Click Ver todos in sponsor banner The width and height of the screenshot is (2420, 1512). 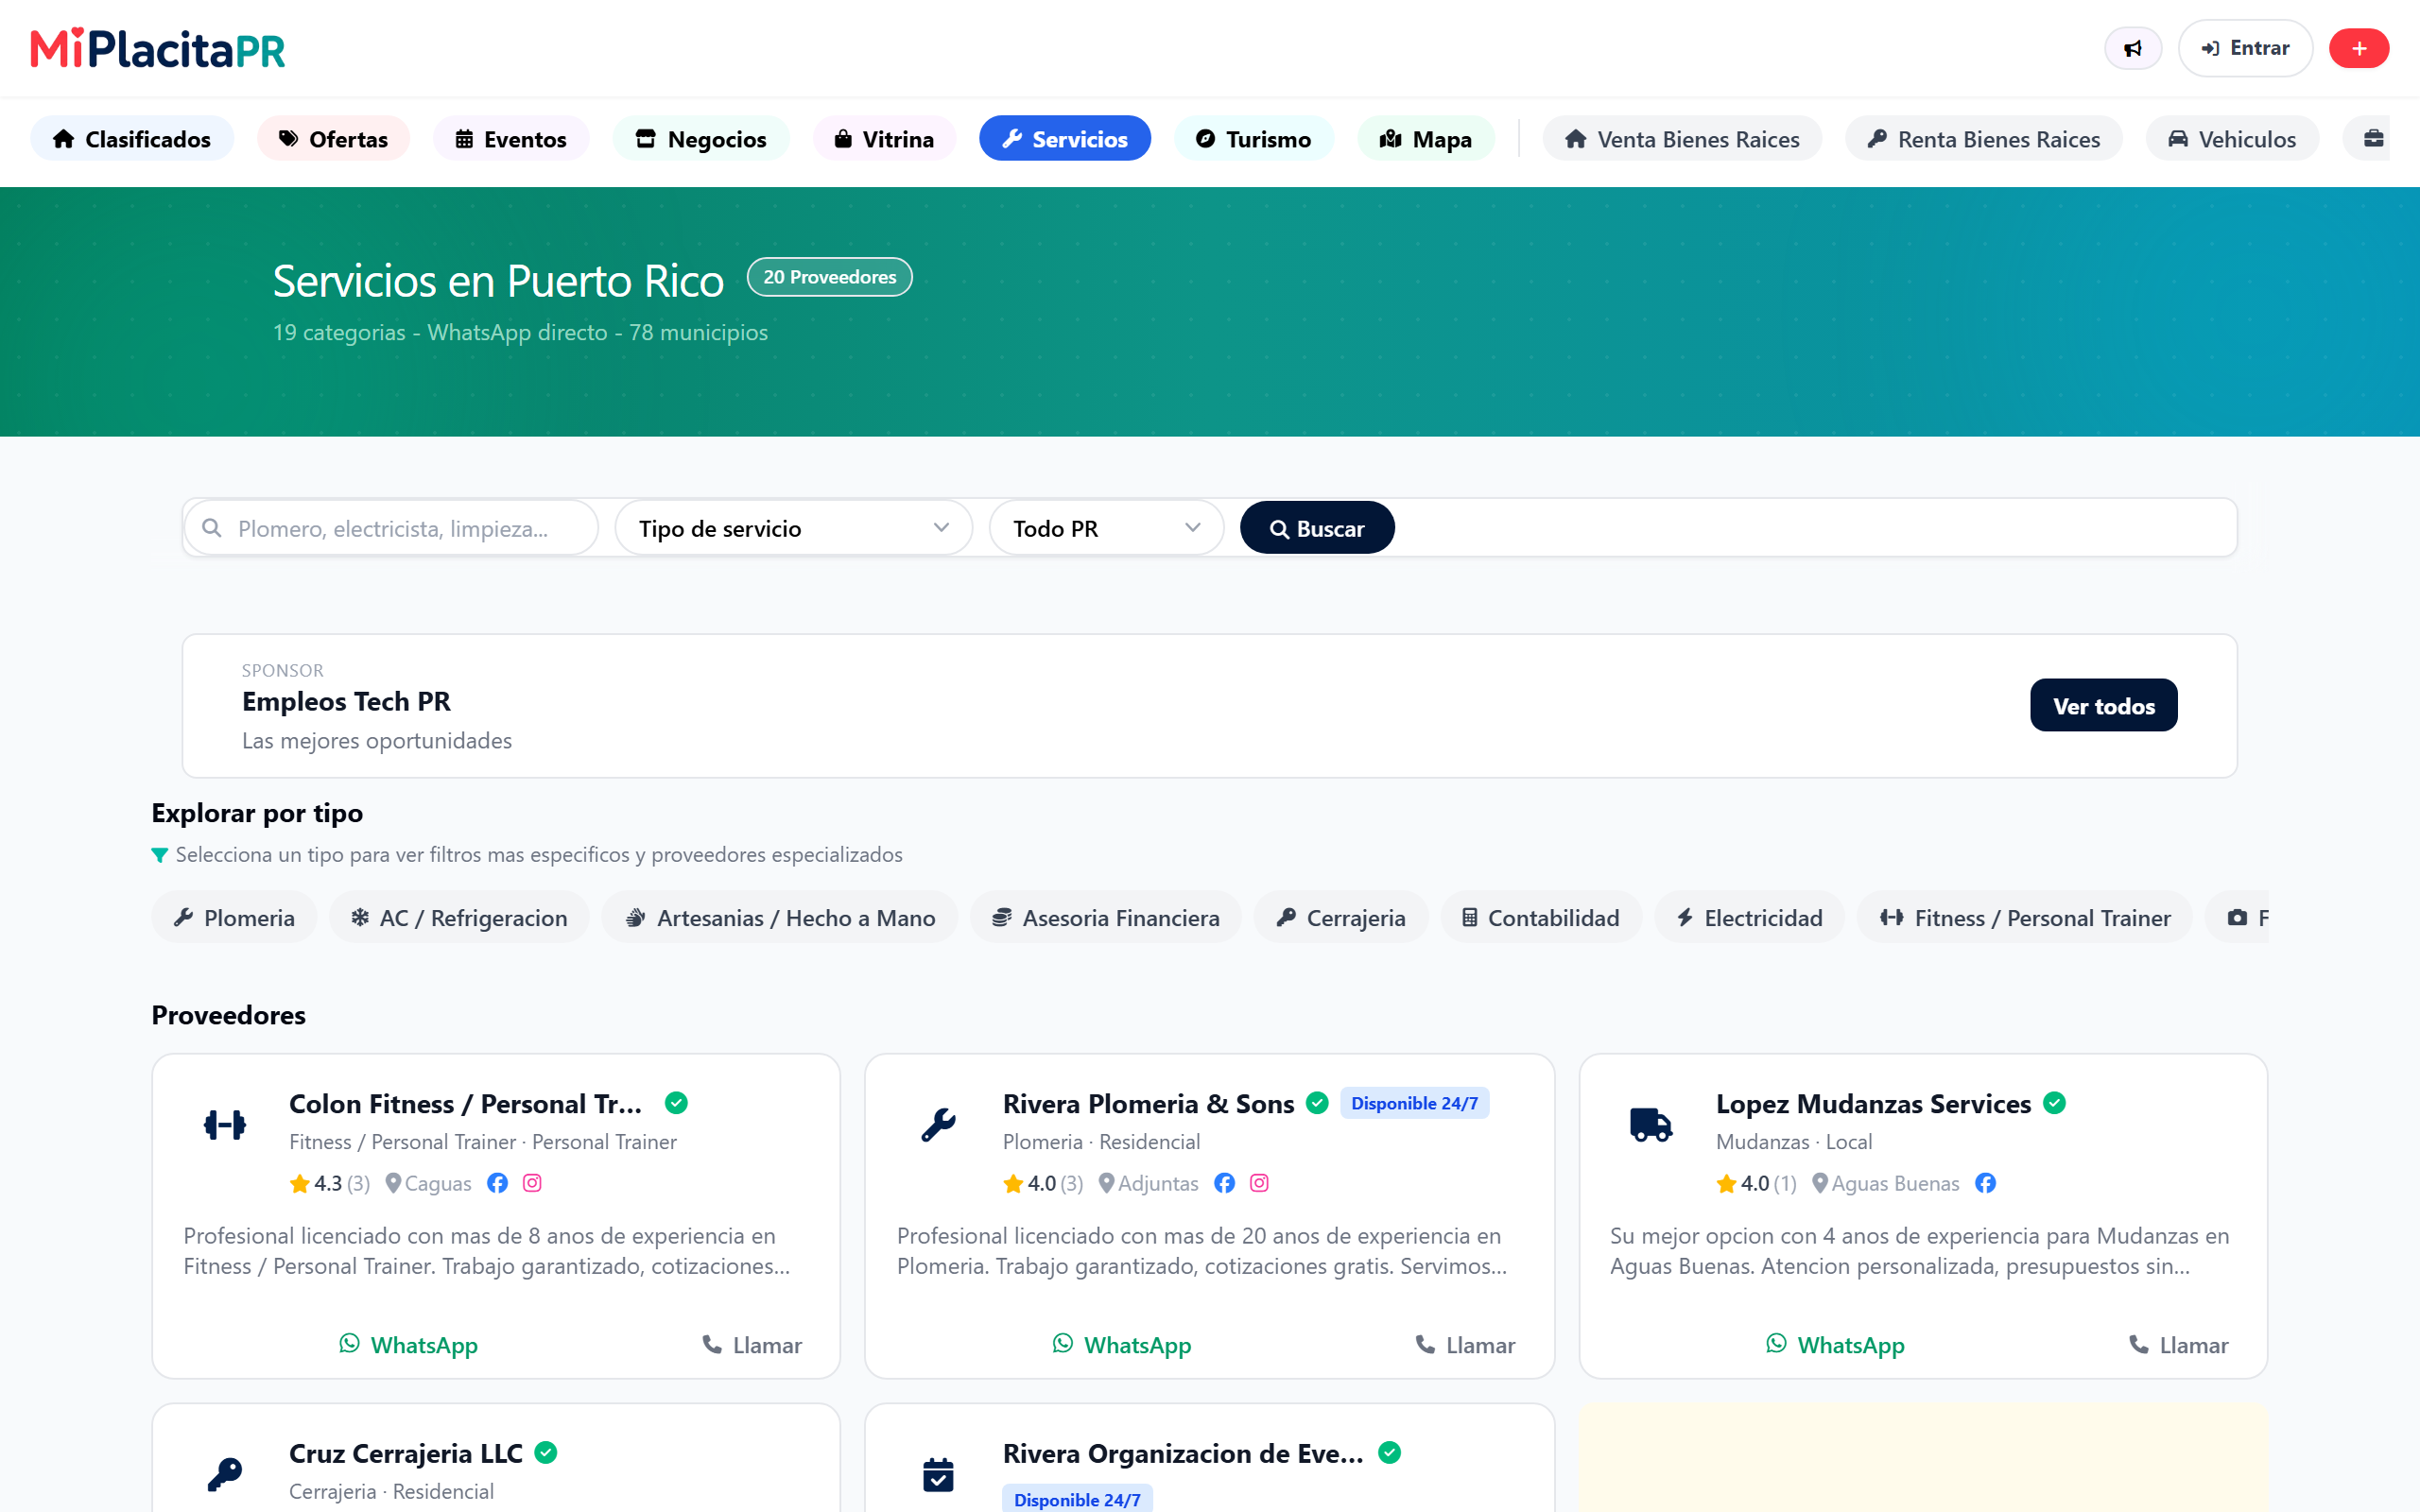coord(2103,705)
